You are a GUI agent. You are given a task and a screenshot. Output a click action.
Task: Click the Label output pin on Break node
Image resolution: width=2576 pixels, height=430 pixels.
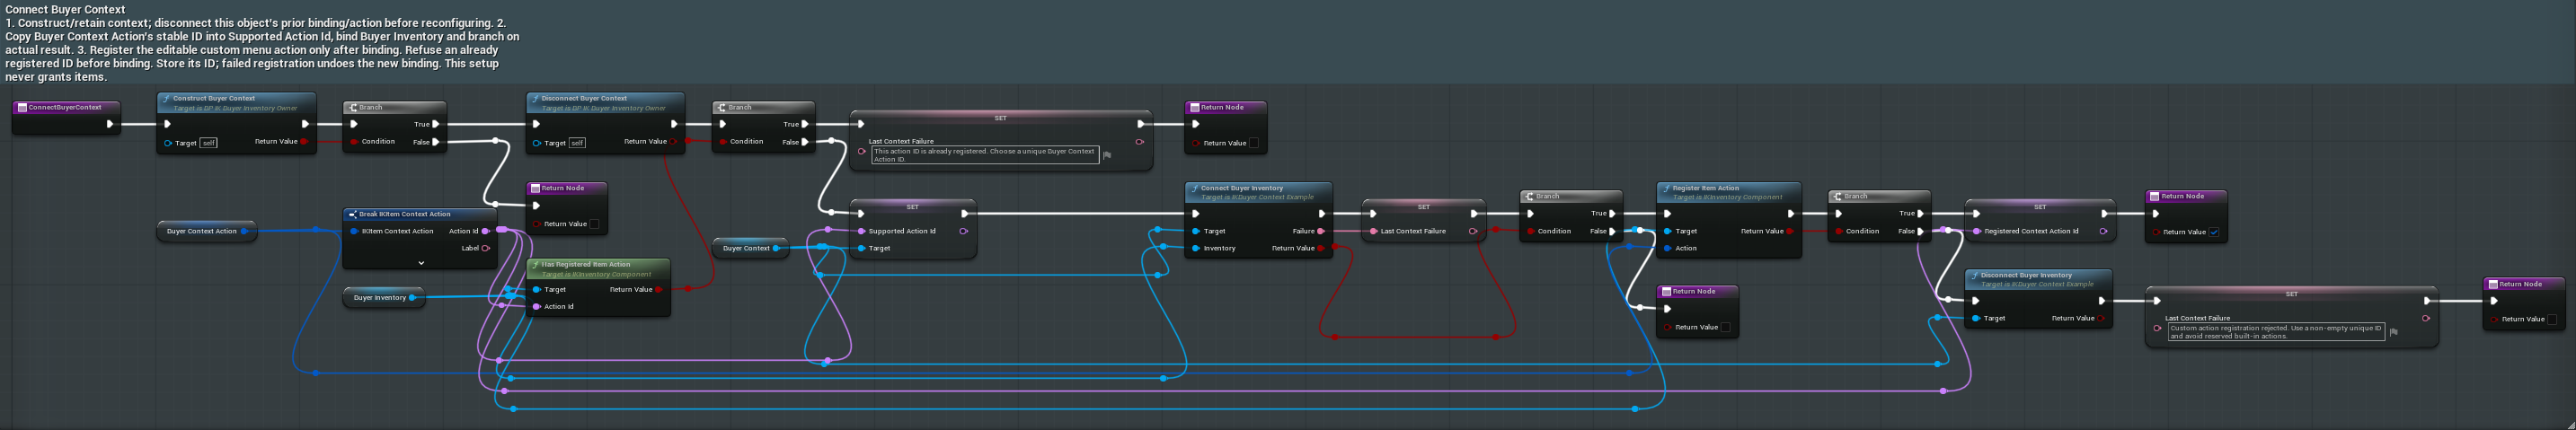[x=486, y=248]
